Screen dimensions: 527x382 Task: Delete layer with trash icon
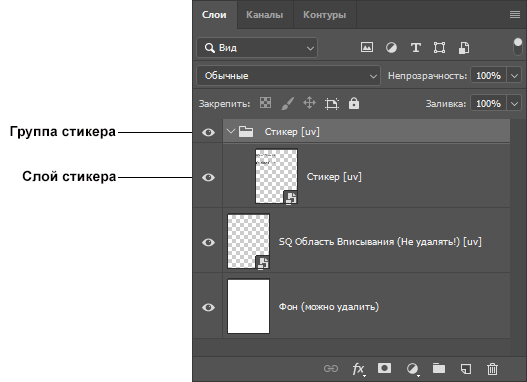492,369
